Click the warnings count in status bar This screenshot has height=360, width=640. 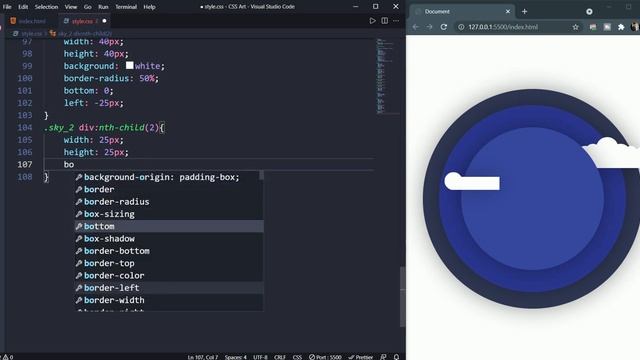tap(8, 357)
